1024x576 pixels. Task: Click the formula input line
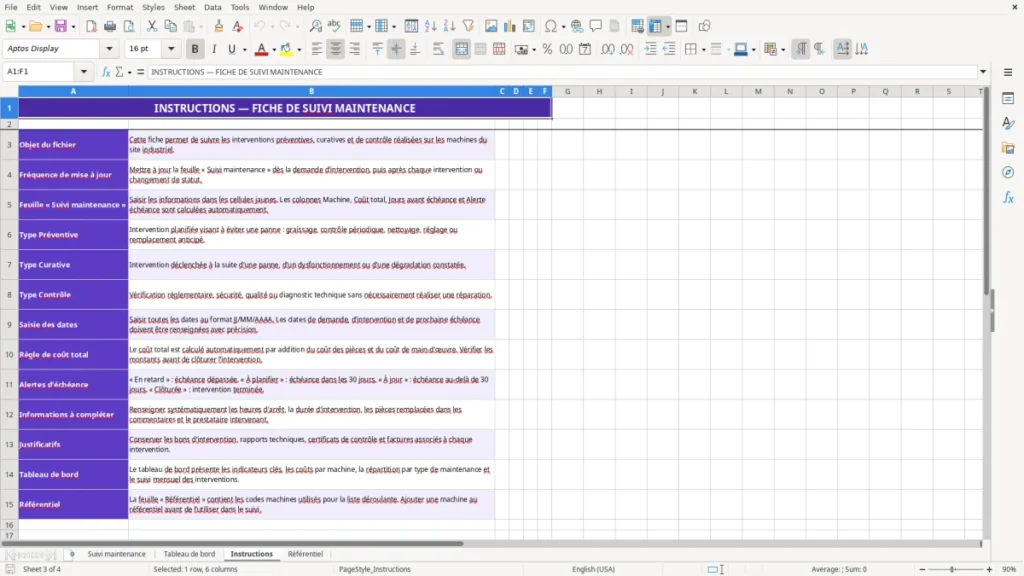point(562,72)
